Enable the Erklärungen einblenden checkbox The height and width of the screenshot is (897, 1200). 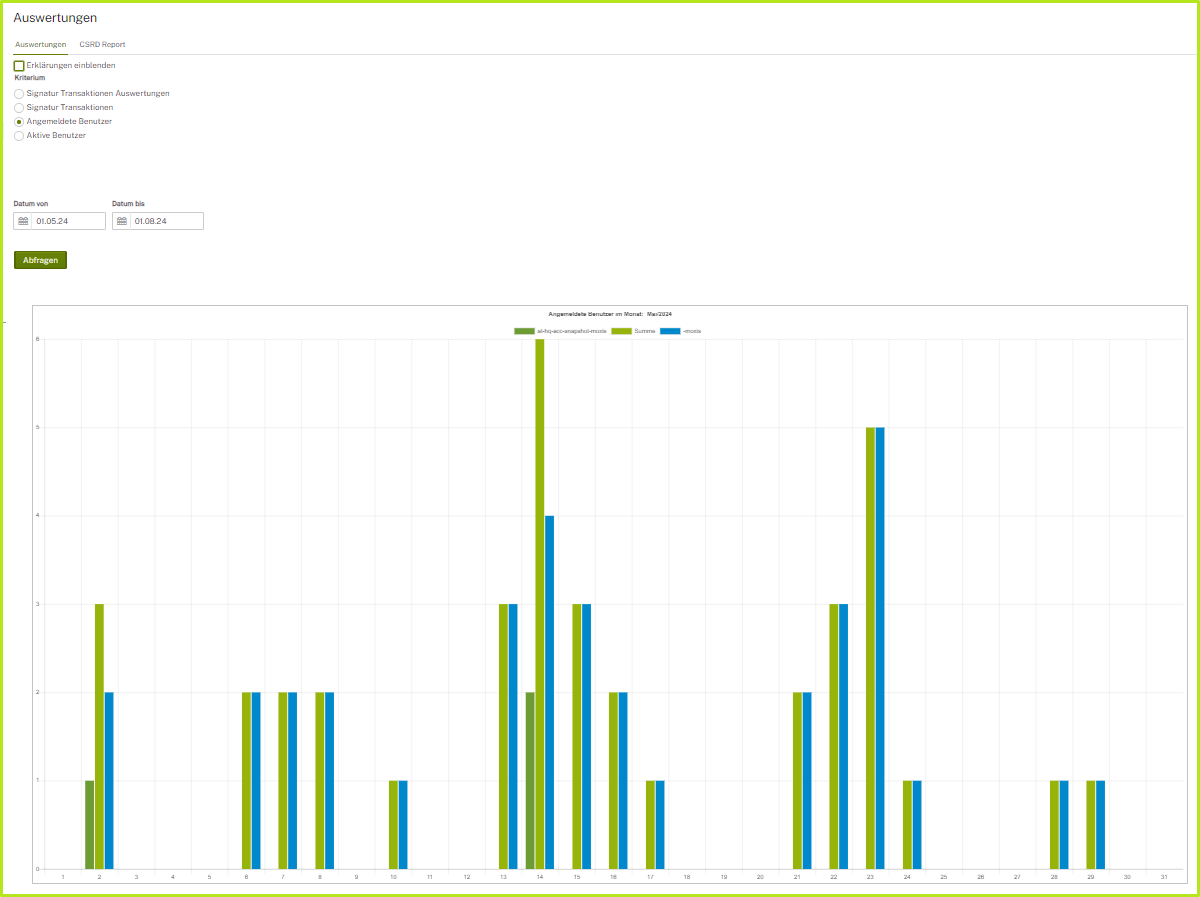point(19,66)
